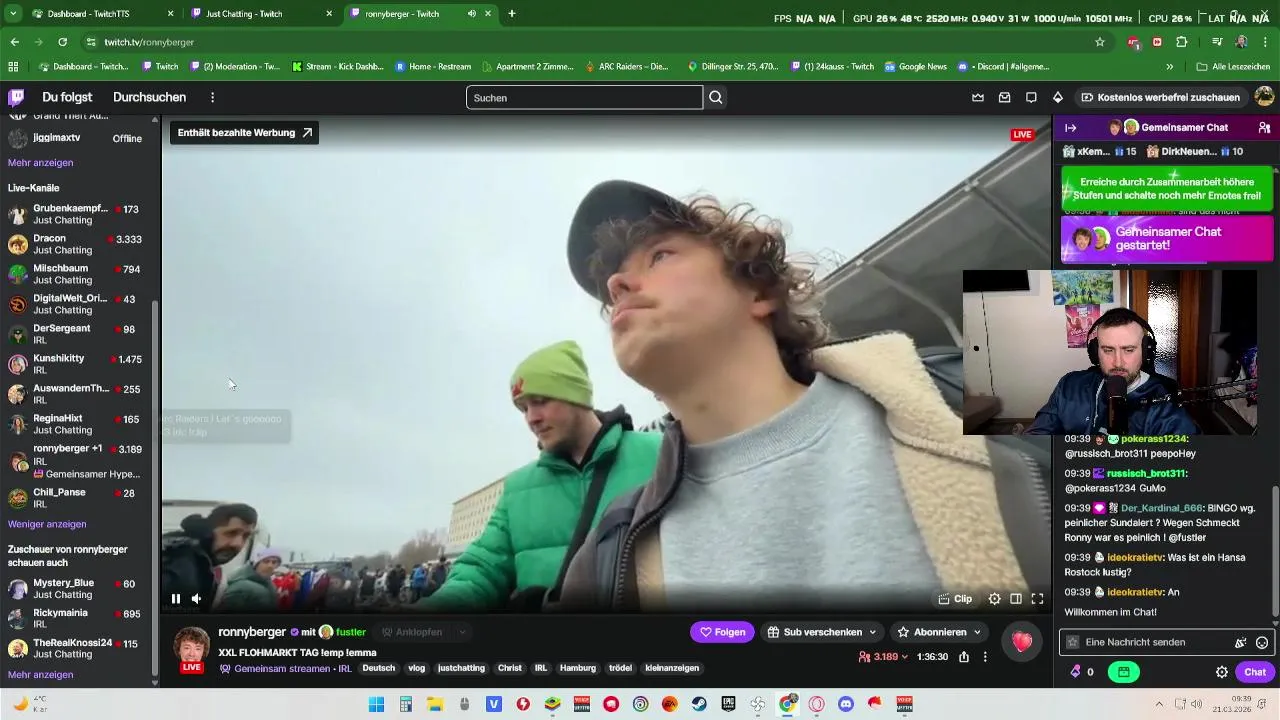Click the kleinanzeigen stream tag

672,668
